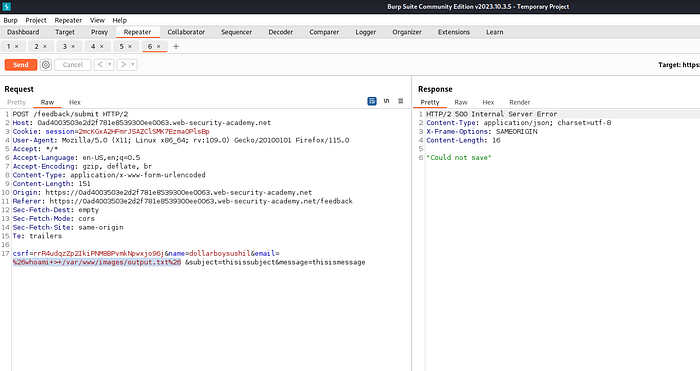Close Repeater tab 3

pyautogui.click(x=73, y=46)
